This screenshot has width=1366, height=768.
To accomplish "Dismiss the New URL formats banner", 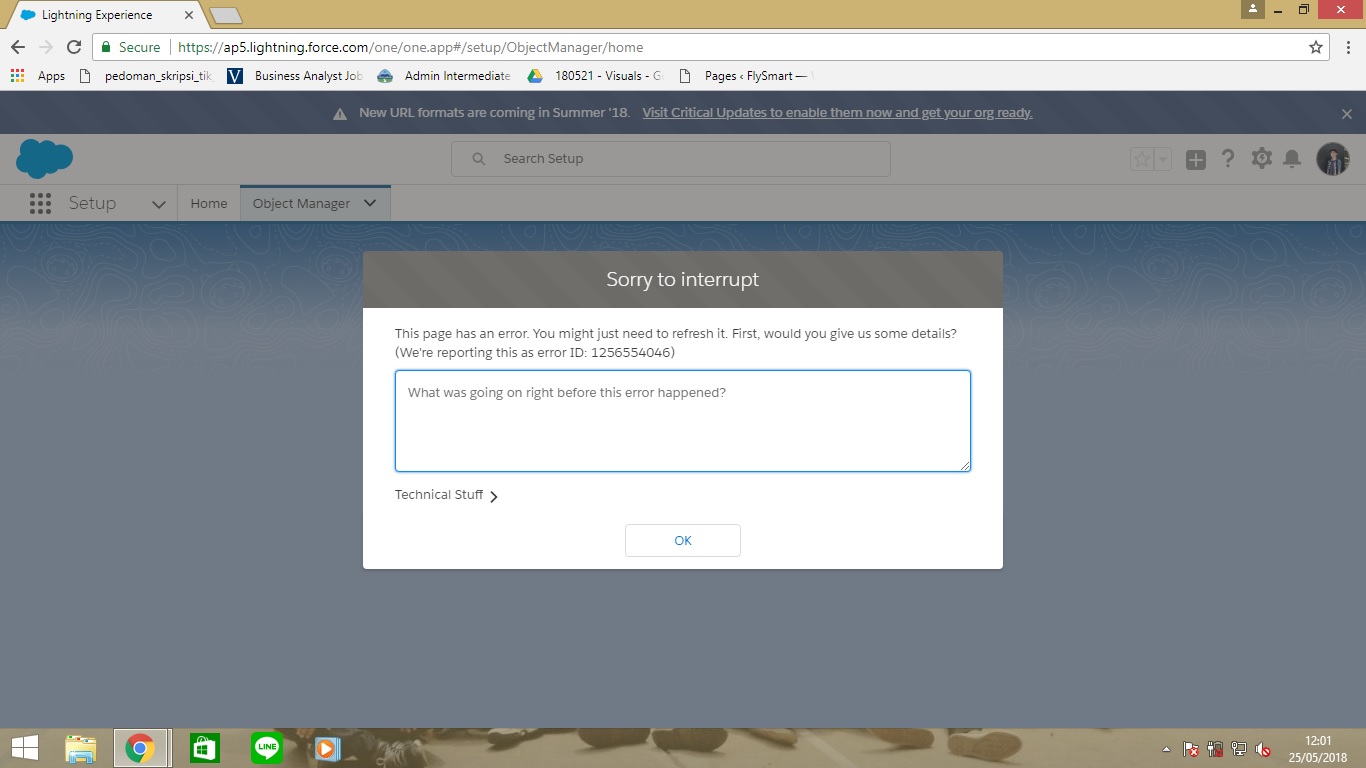I will [1347, 114].
